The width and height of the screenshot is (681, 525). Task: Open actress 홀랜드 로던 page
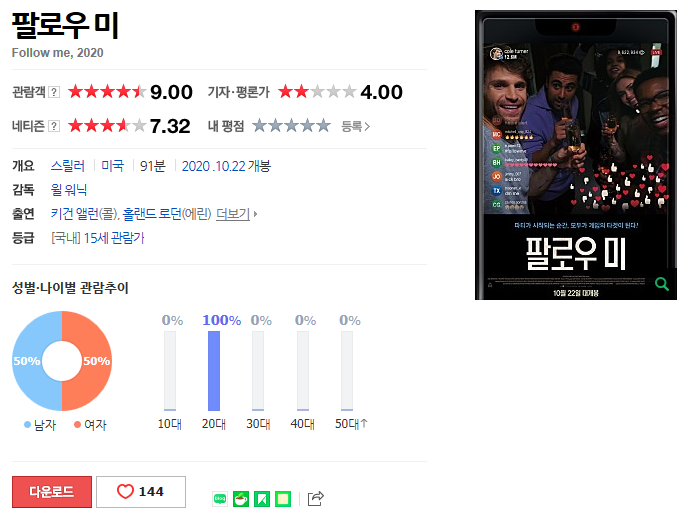point(152,214)
